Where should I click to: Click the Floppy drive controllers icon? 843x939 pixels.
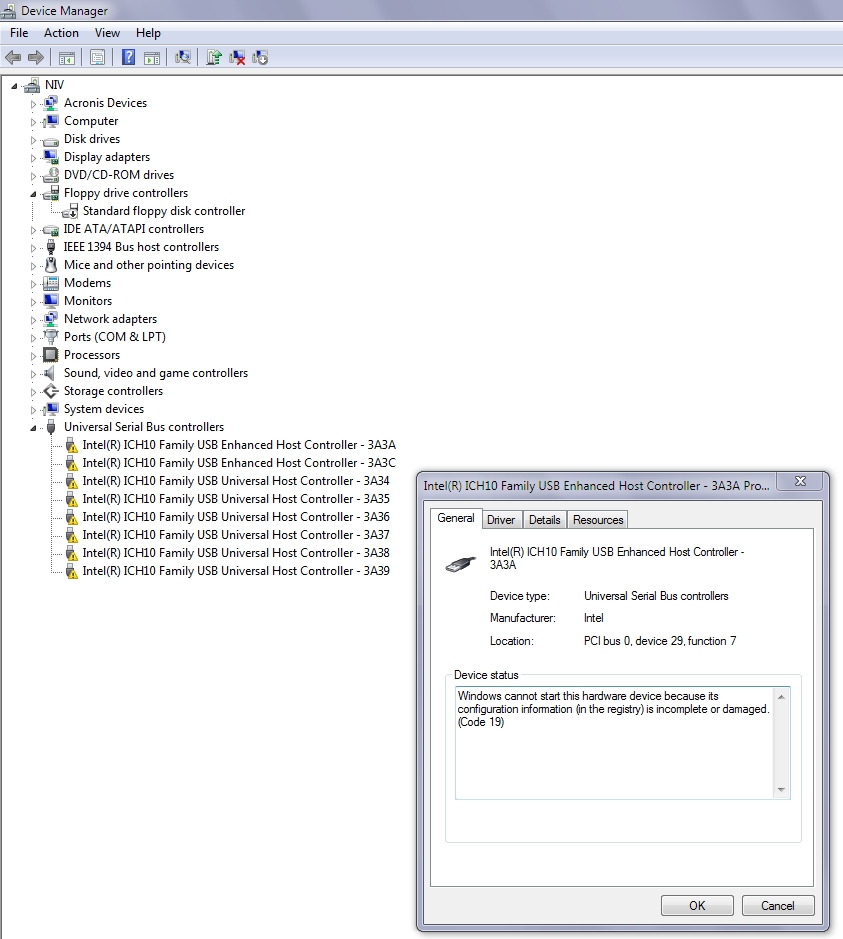click(x=51, y=193)
